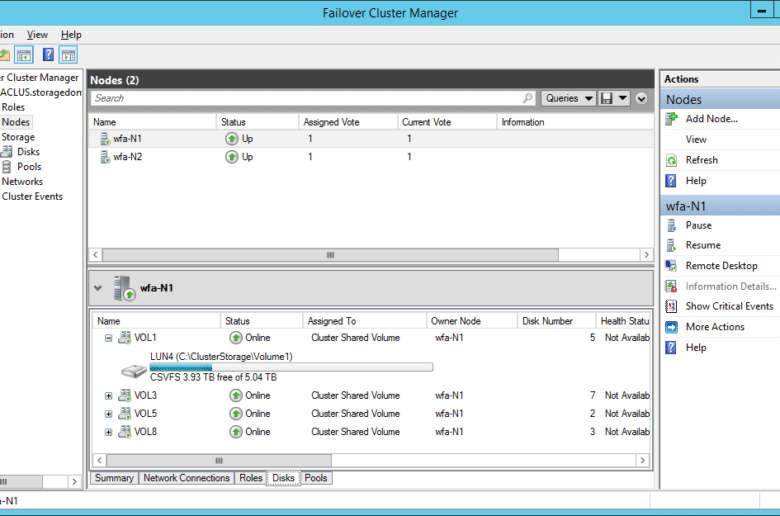Select Networks in the console tree
This screenshot has height=516, width=780.
point(22,182)
